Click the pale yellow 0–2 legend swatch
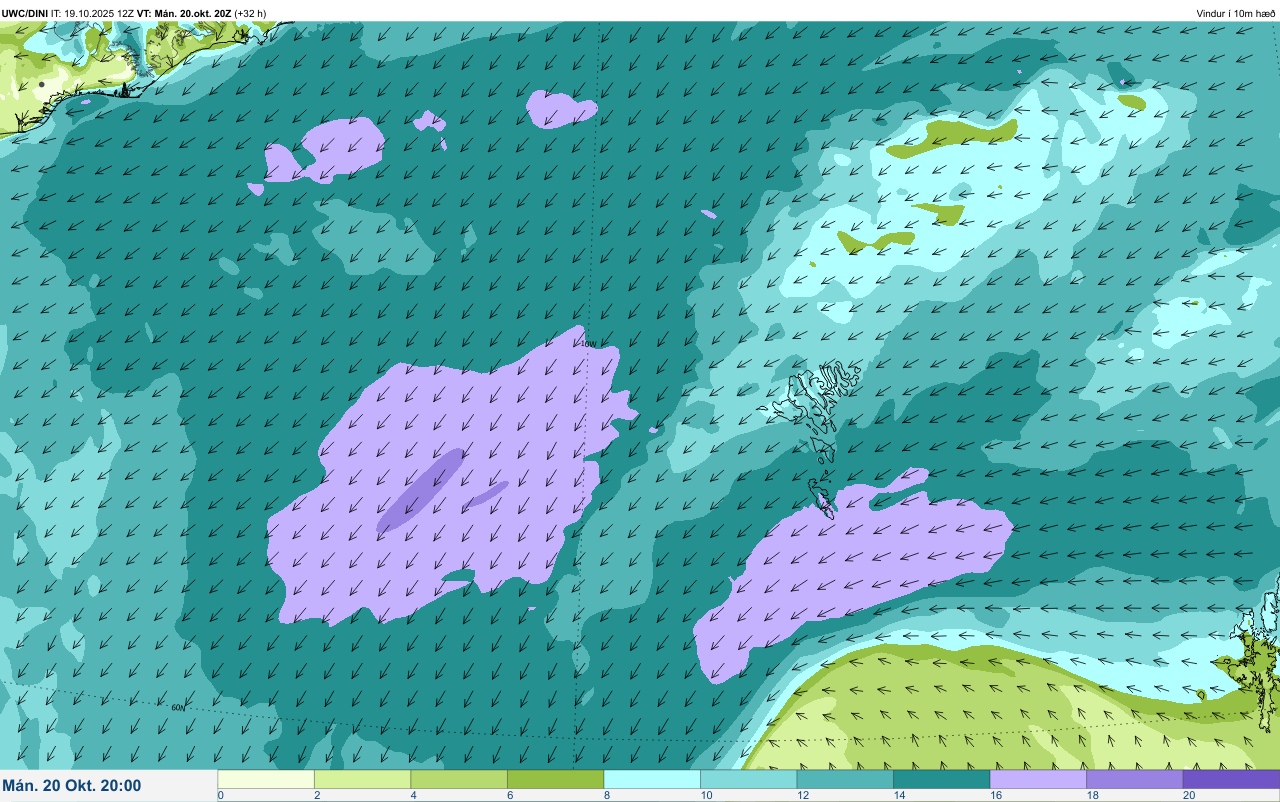The image size is (1280, 802). pos(266,779)
